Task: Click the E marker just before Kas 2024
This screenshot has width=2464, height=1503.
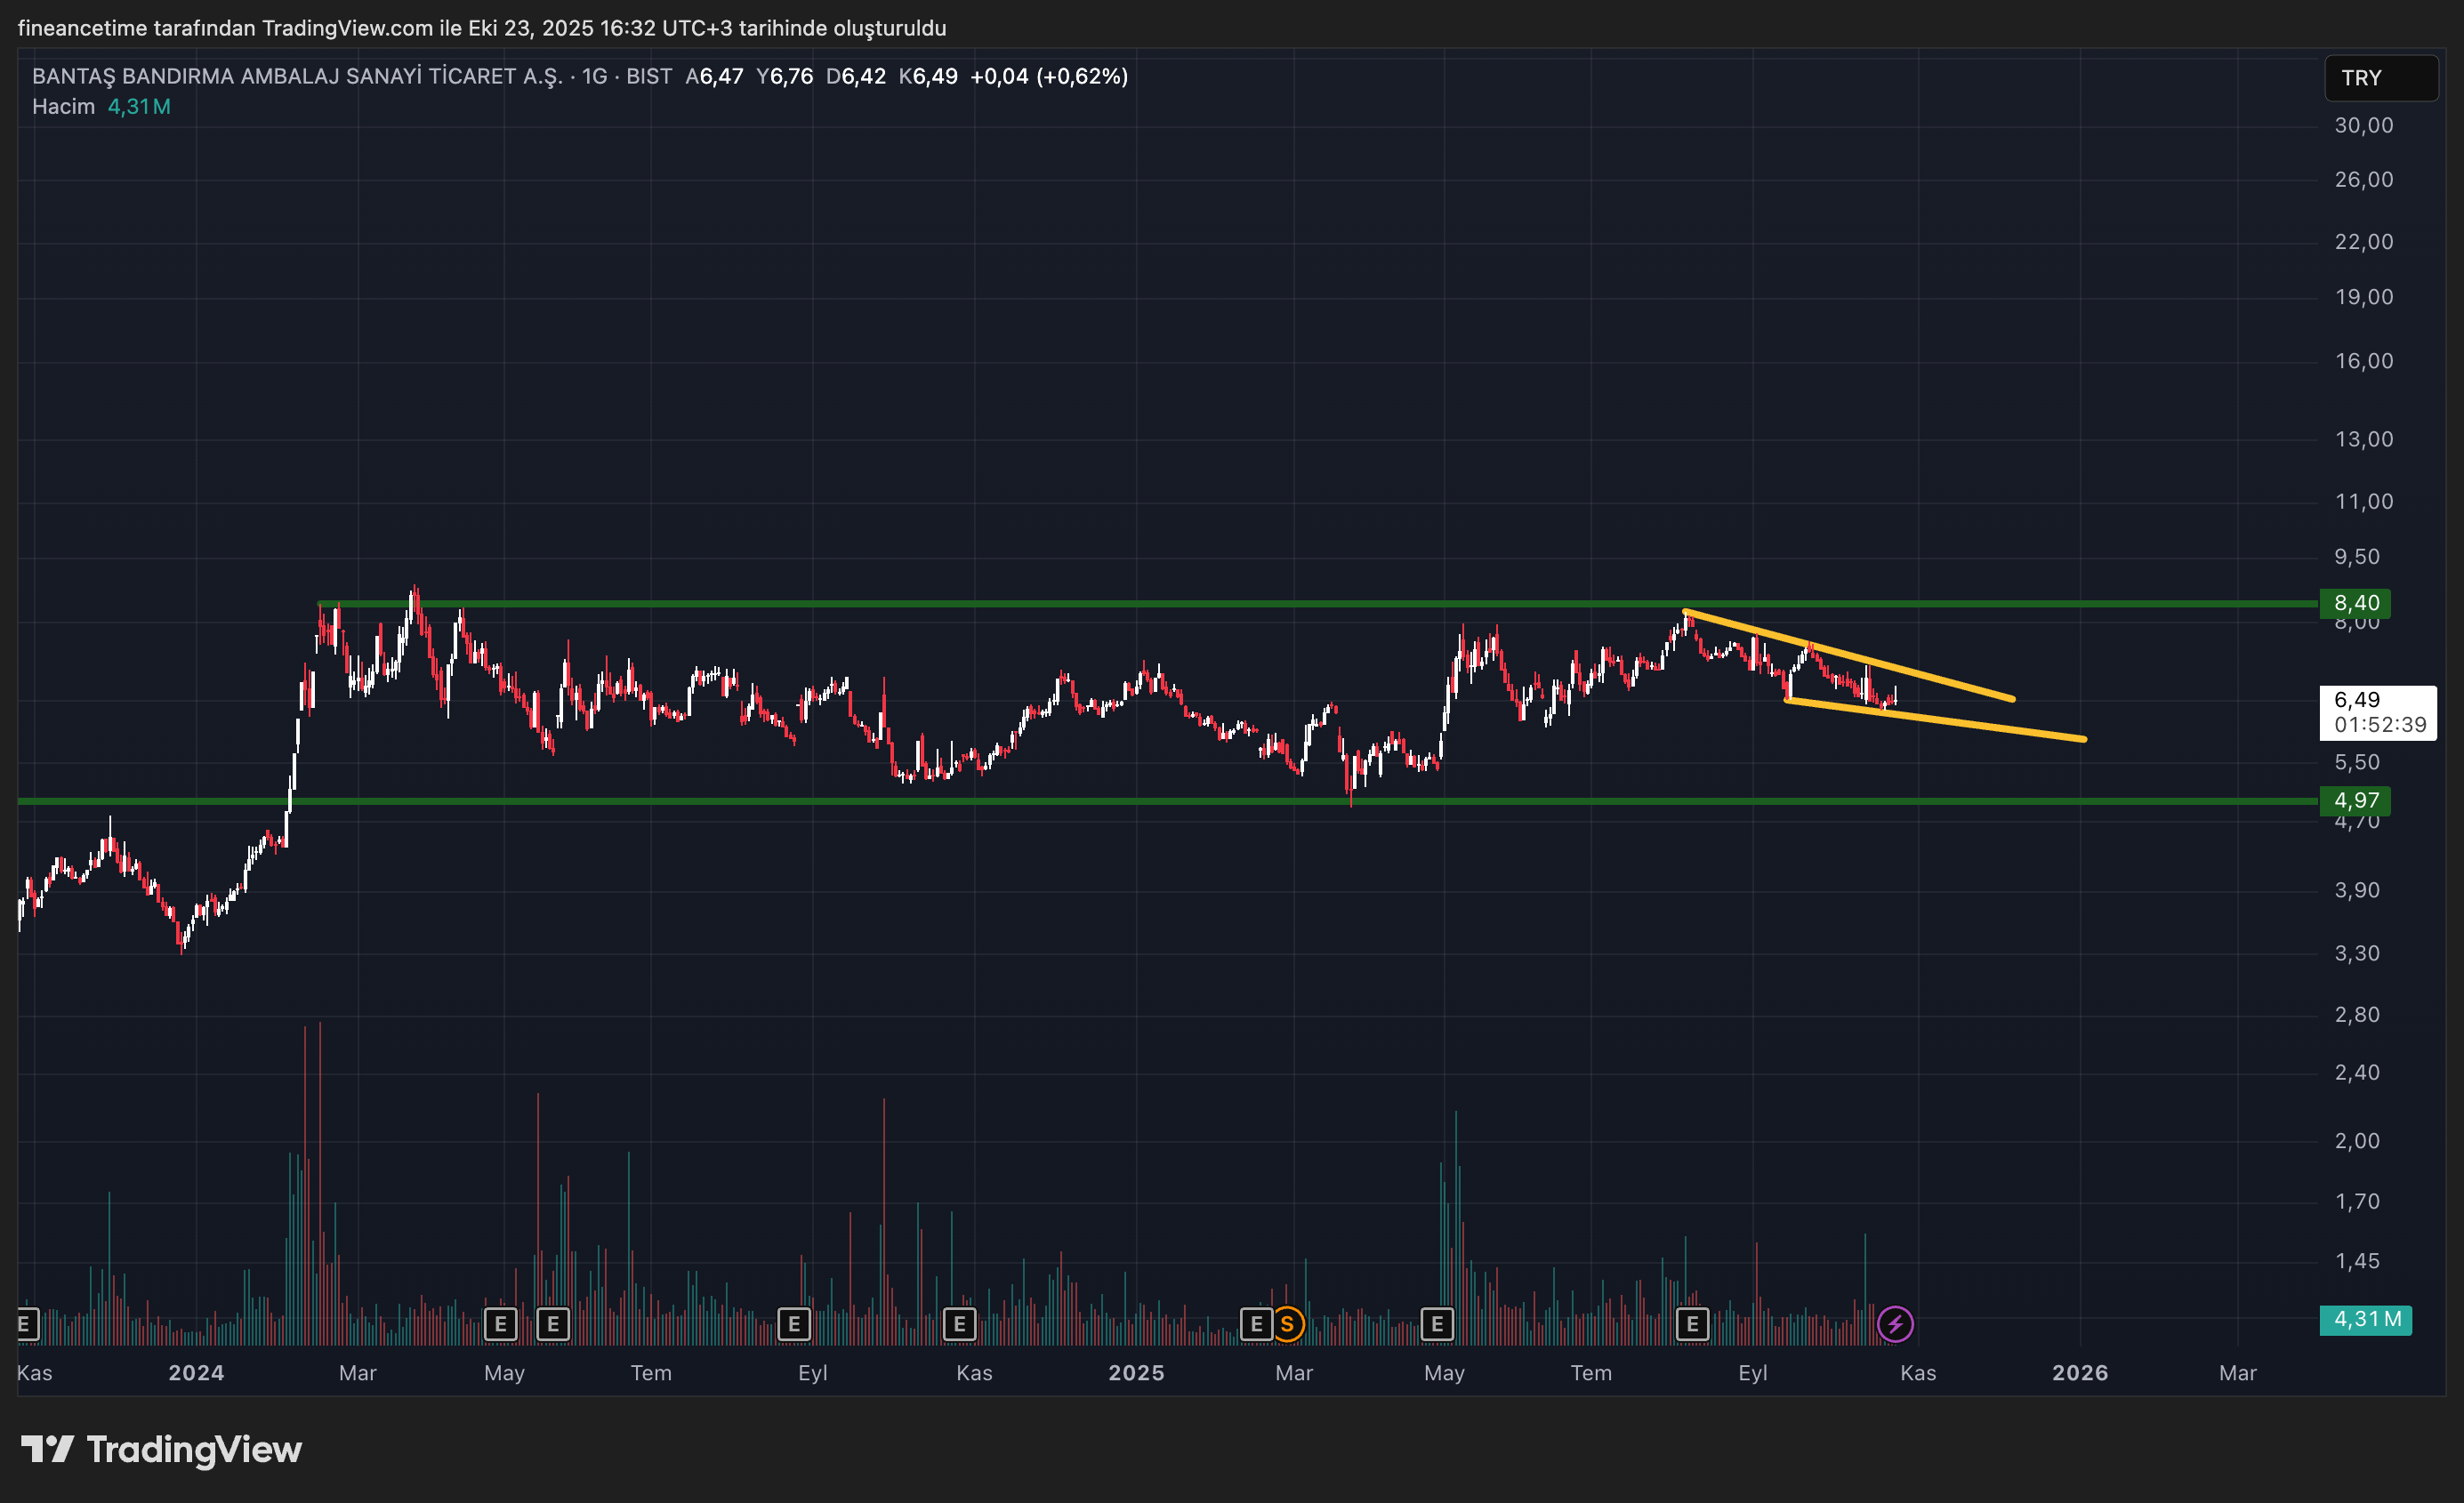Action: click(x=959, y=1324)
